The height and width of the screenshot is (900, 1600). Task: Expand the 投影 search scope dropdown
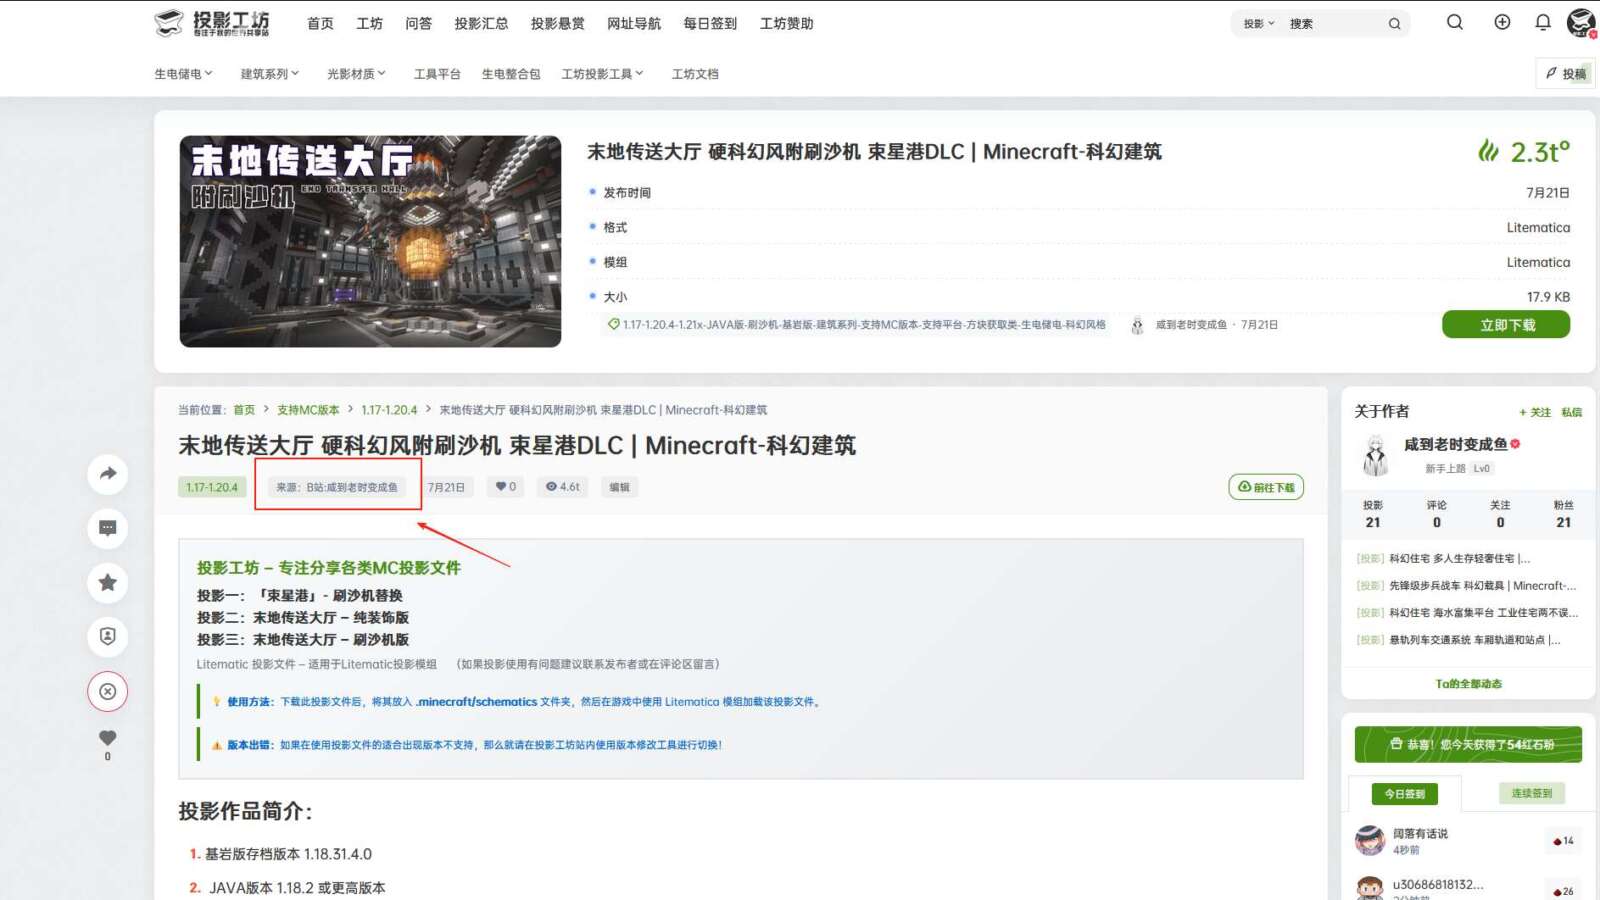point(1258,24)
